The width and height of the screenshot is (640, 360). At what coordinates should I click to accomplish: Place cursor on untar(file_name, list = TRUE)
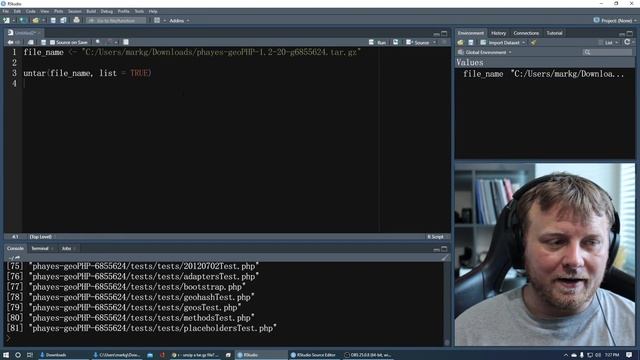pyautogui.click(x=87, y=73)
